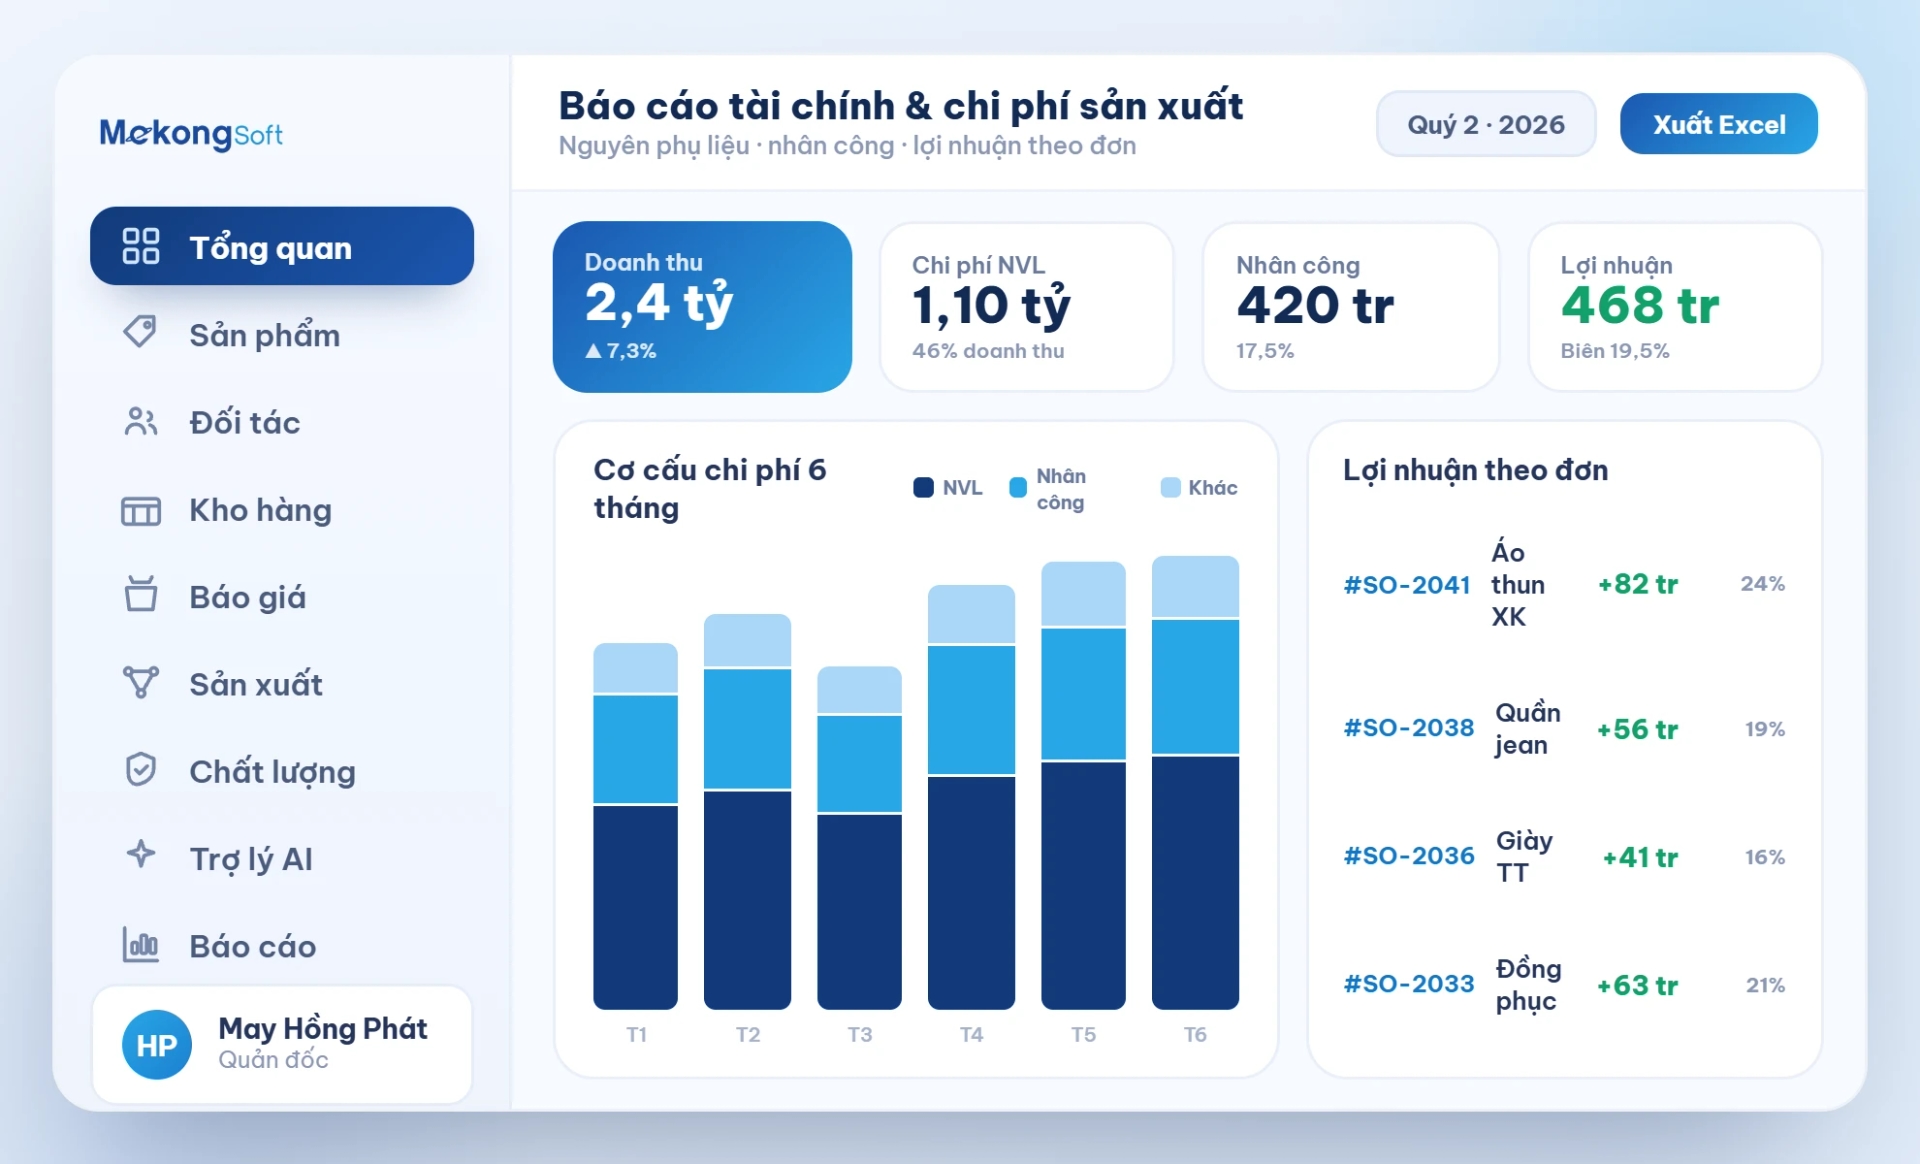
Task: Open Đối tác page
Action: click(282, 421)
